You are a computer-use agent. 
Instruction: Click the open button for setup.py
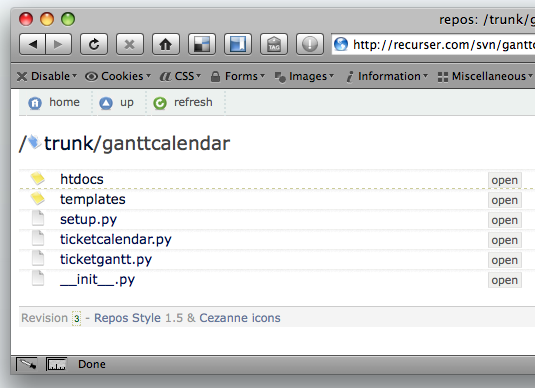(505, 220)
